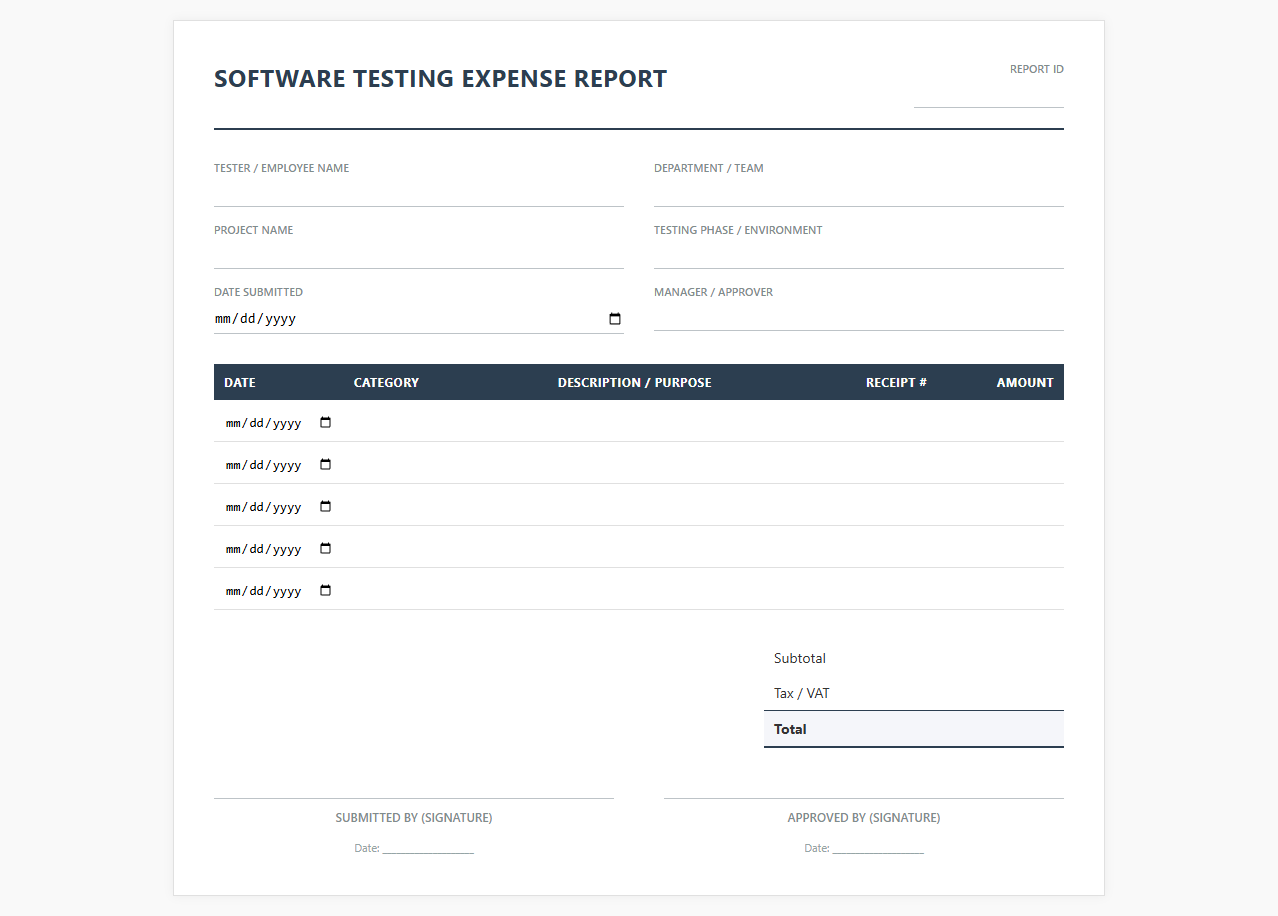This screenshot has width=1278, height=916.
Task: Click the Tax / VAT label
Action: (x=802, y=694)
